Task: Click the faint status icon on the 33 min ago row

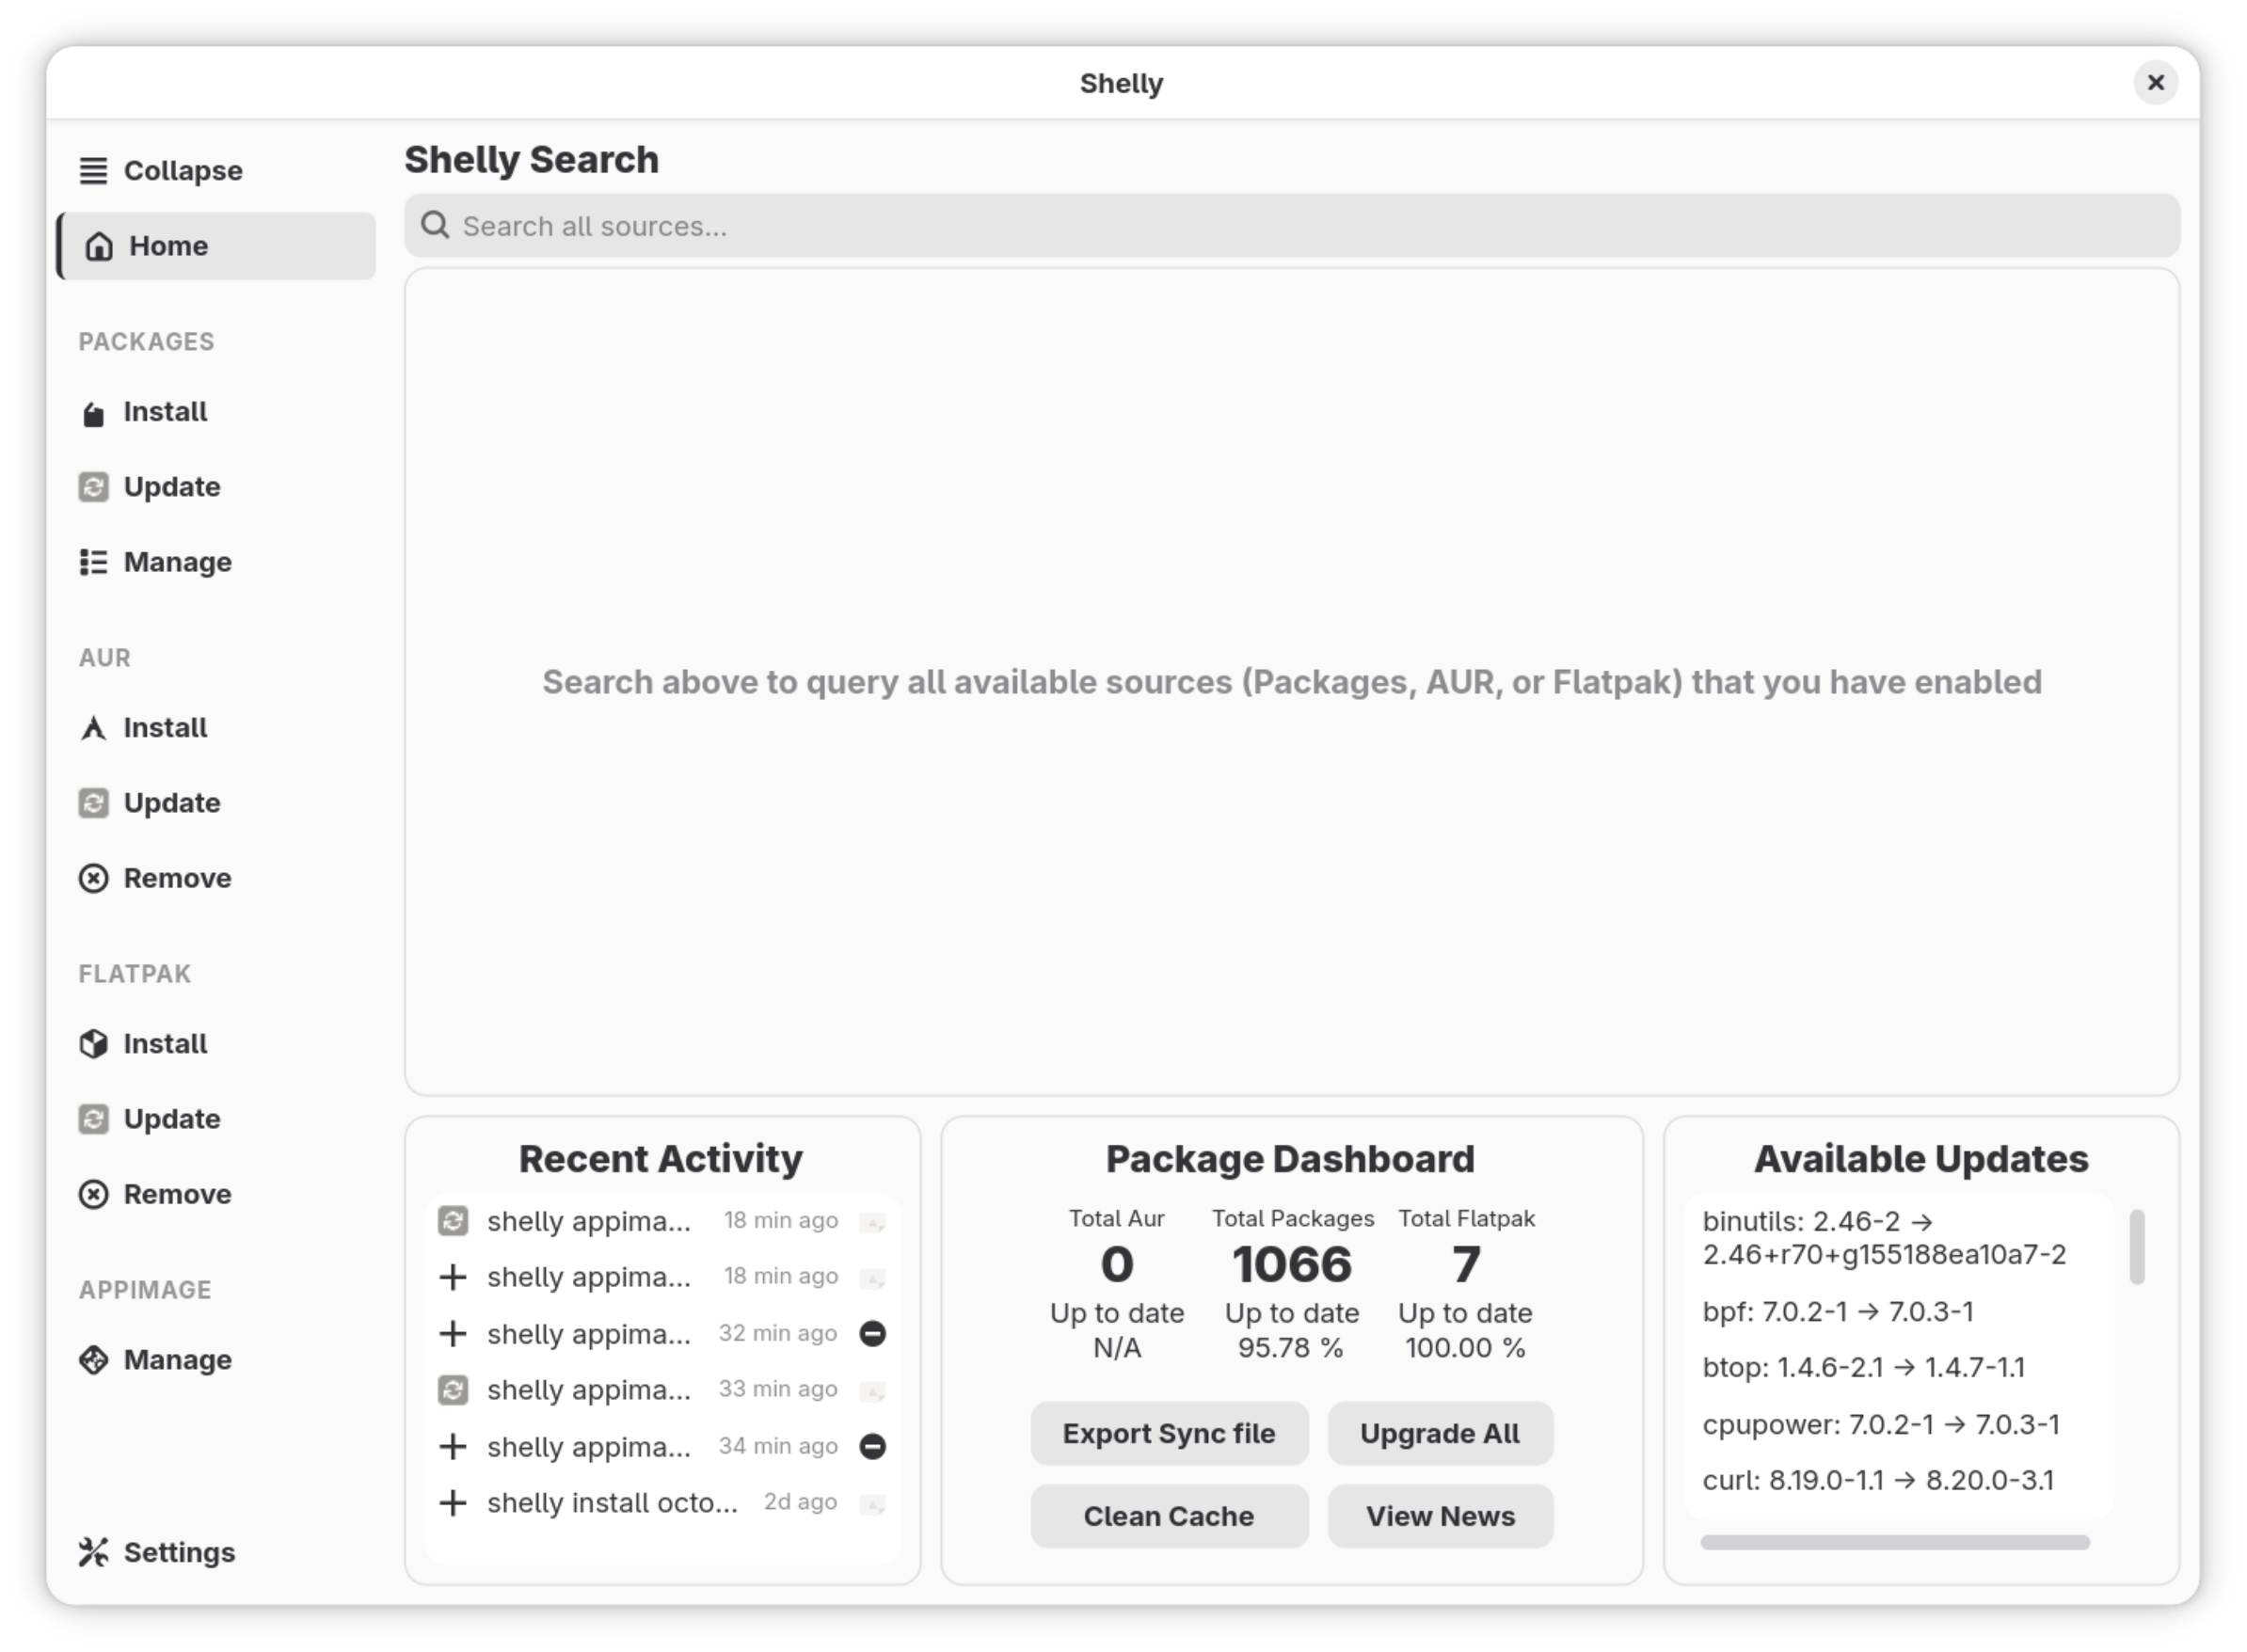Action: pos(873,1391)
